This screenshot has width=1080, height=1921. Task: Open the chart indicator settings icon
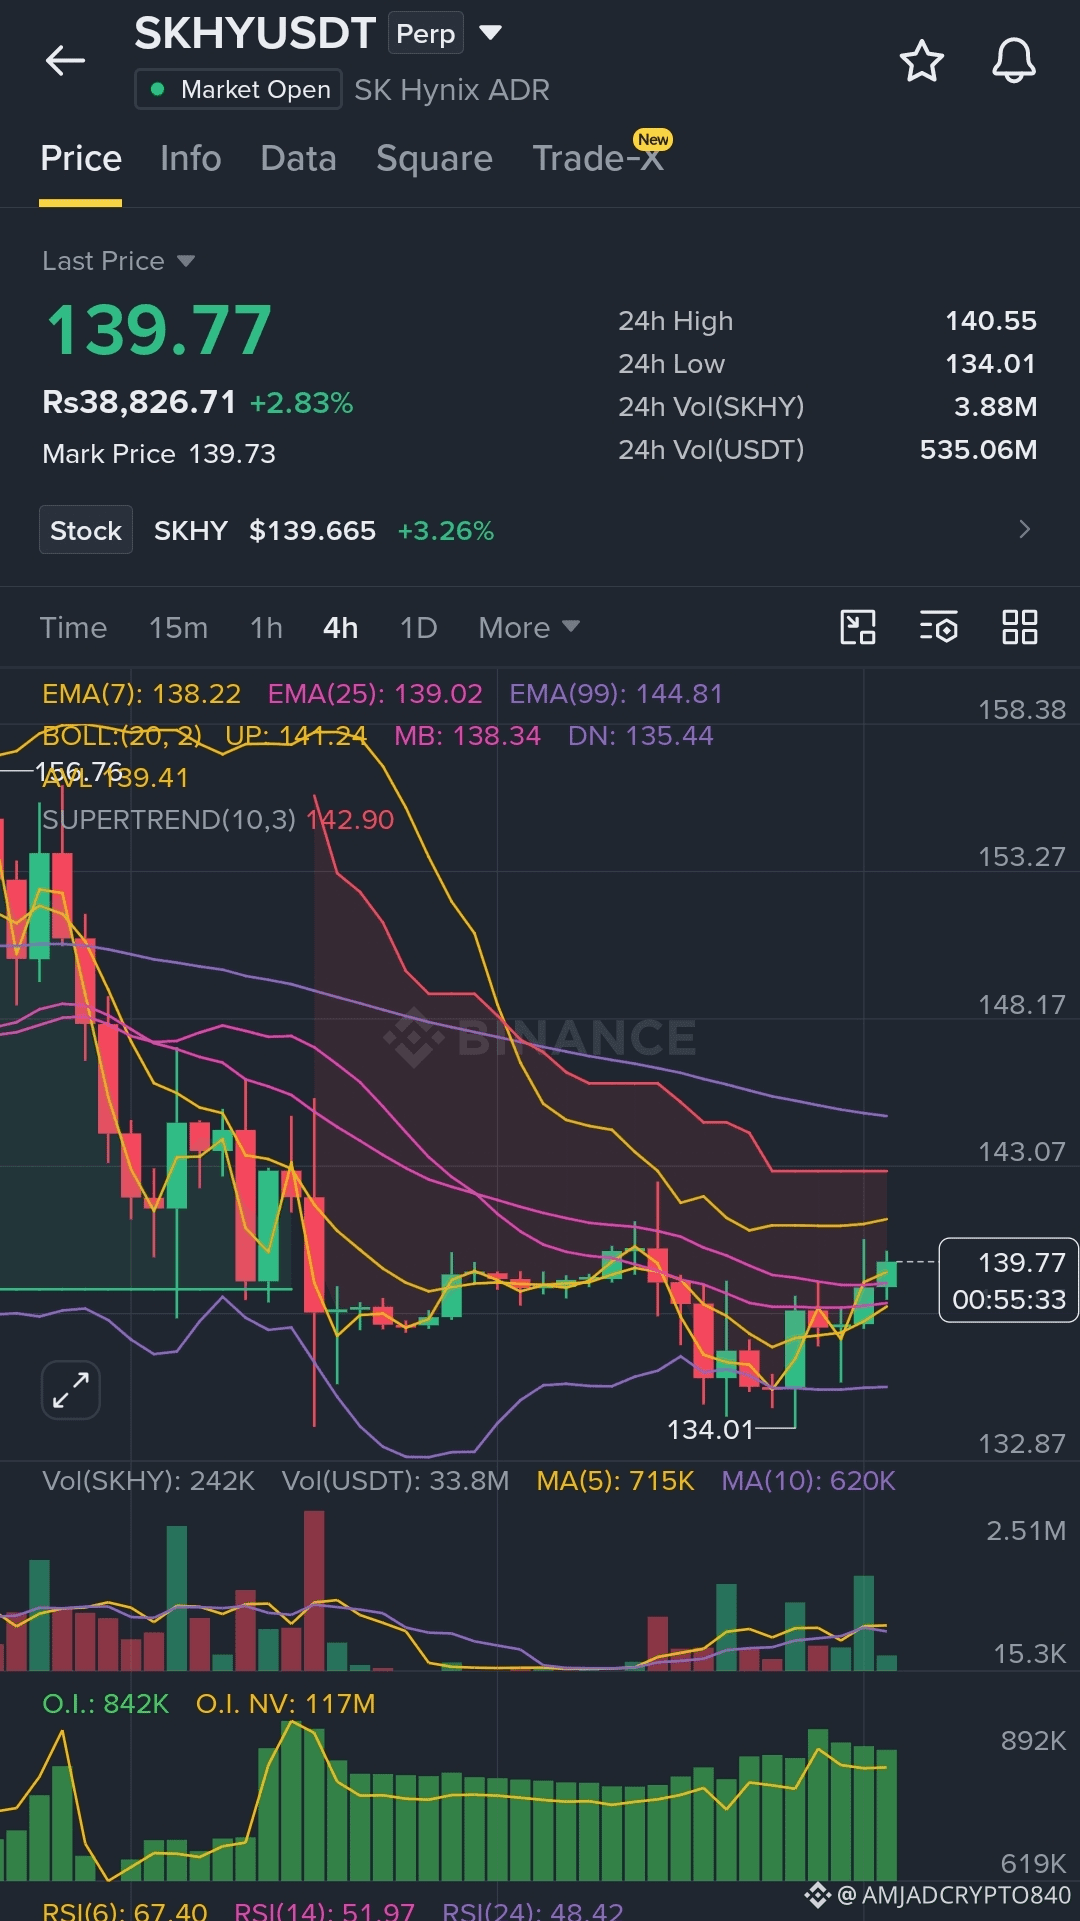pyautogui.click(x=939, y=627)
